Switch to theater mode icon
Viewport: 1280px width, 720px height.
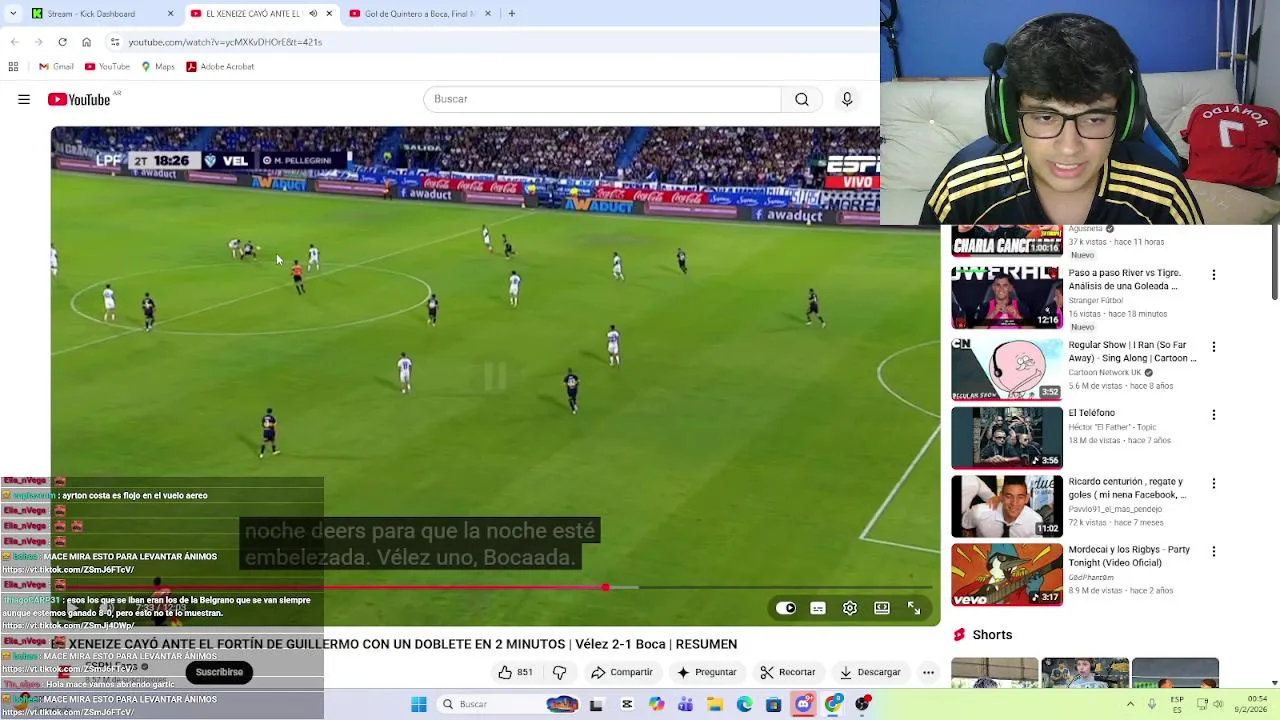(x=882, y=608)
